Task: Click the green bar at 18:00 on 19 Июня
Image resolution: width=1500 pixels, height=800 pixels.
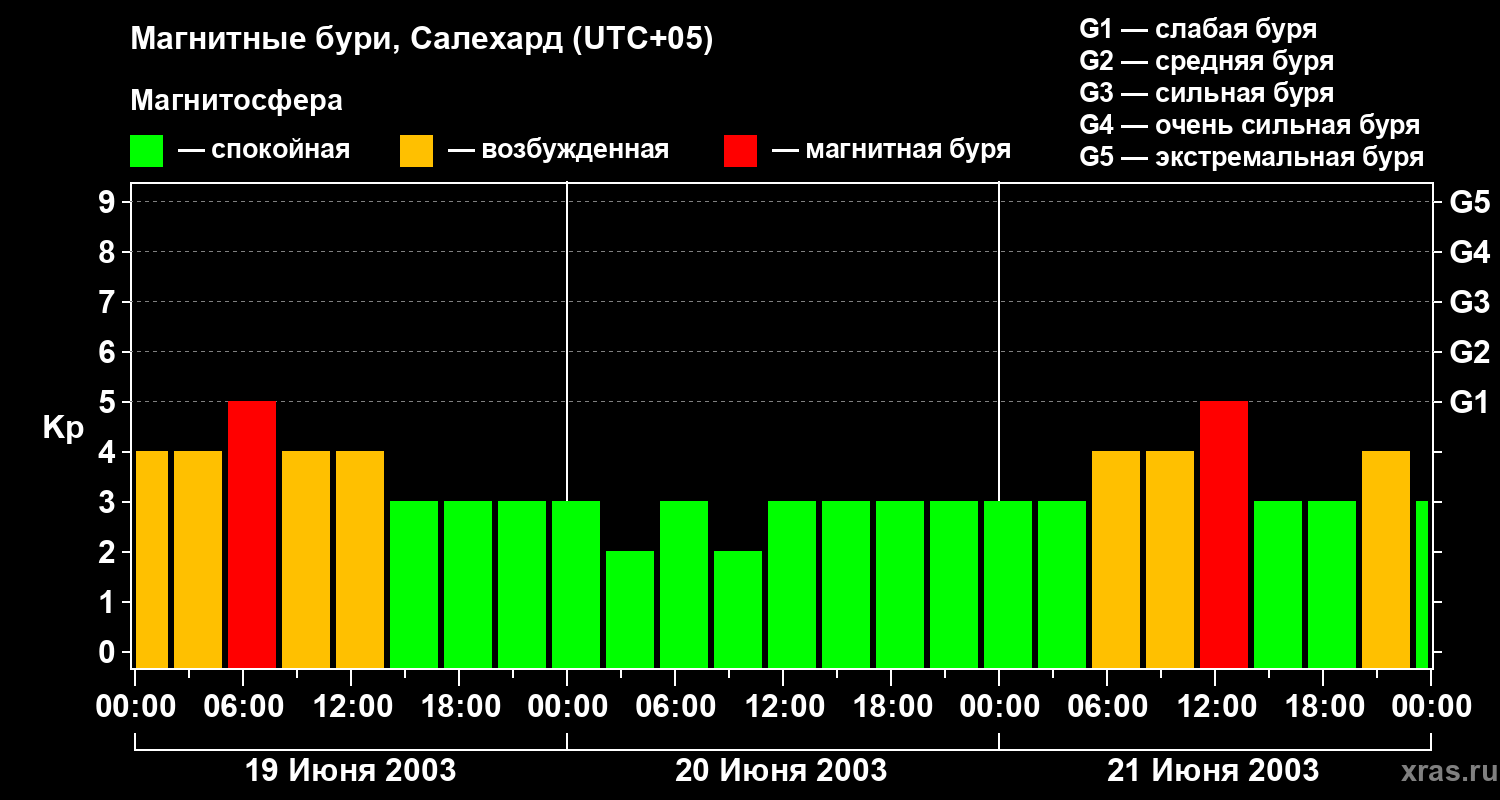Action: pos(468,584)
